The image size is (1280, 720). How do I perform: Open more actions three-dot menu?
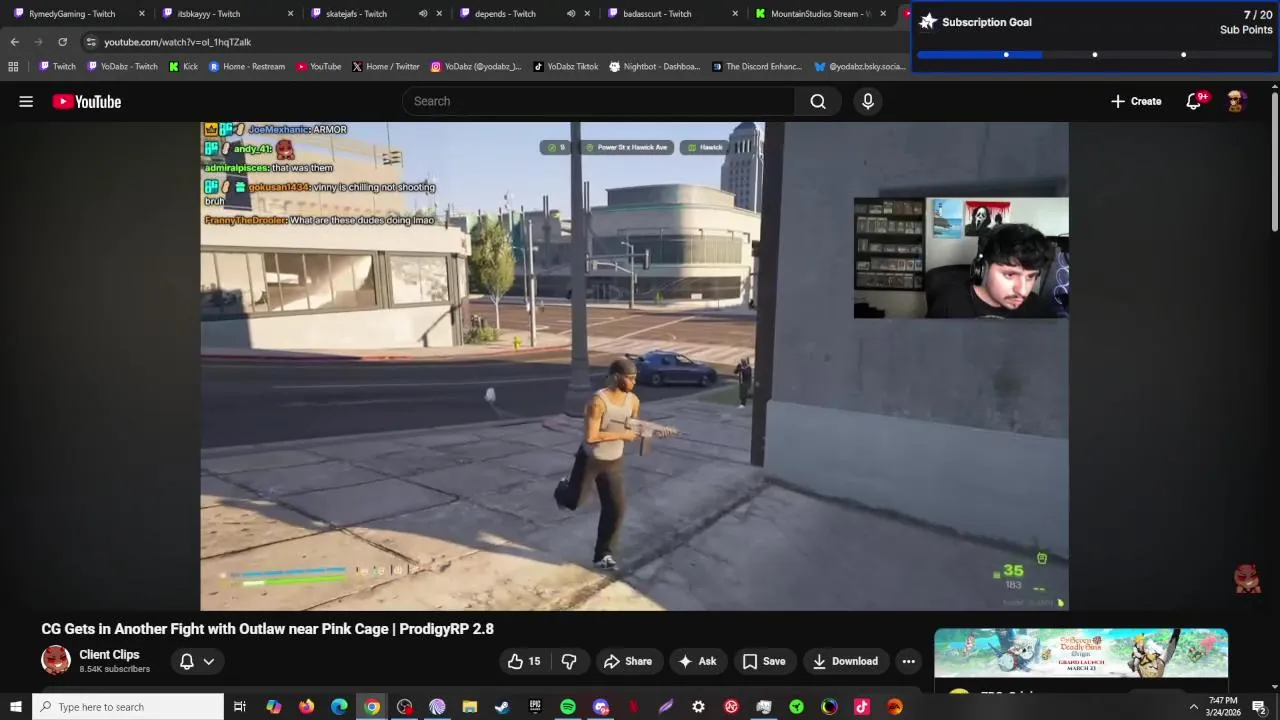coord(908,661)
